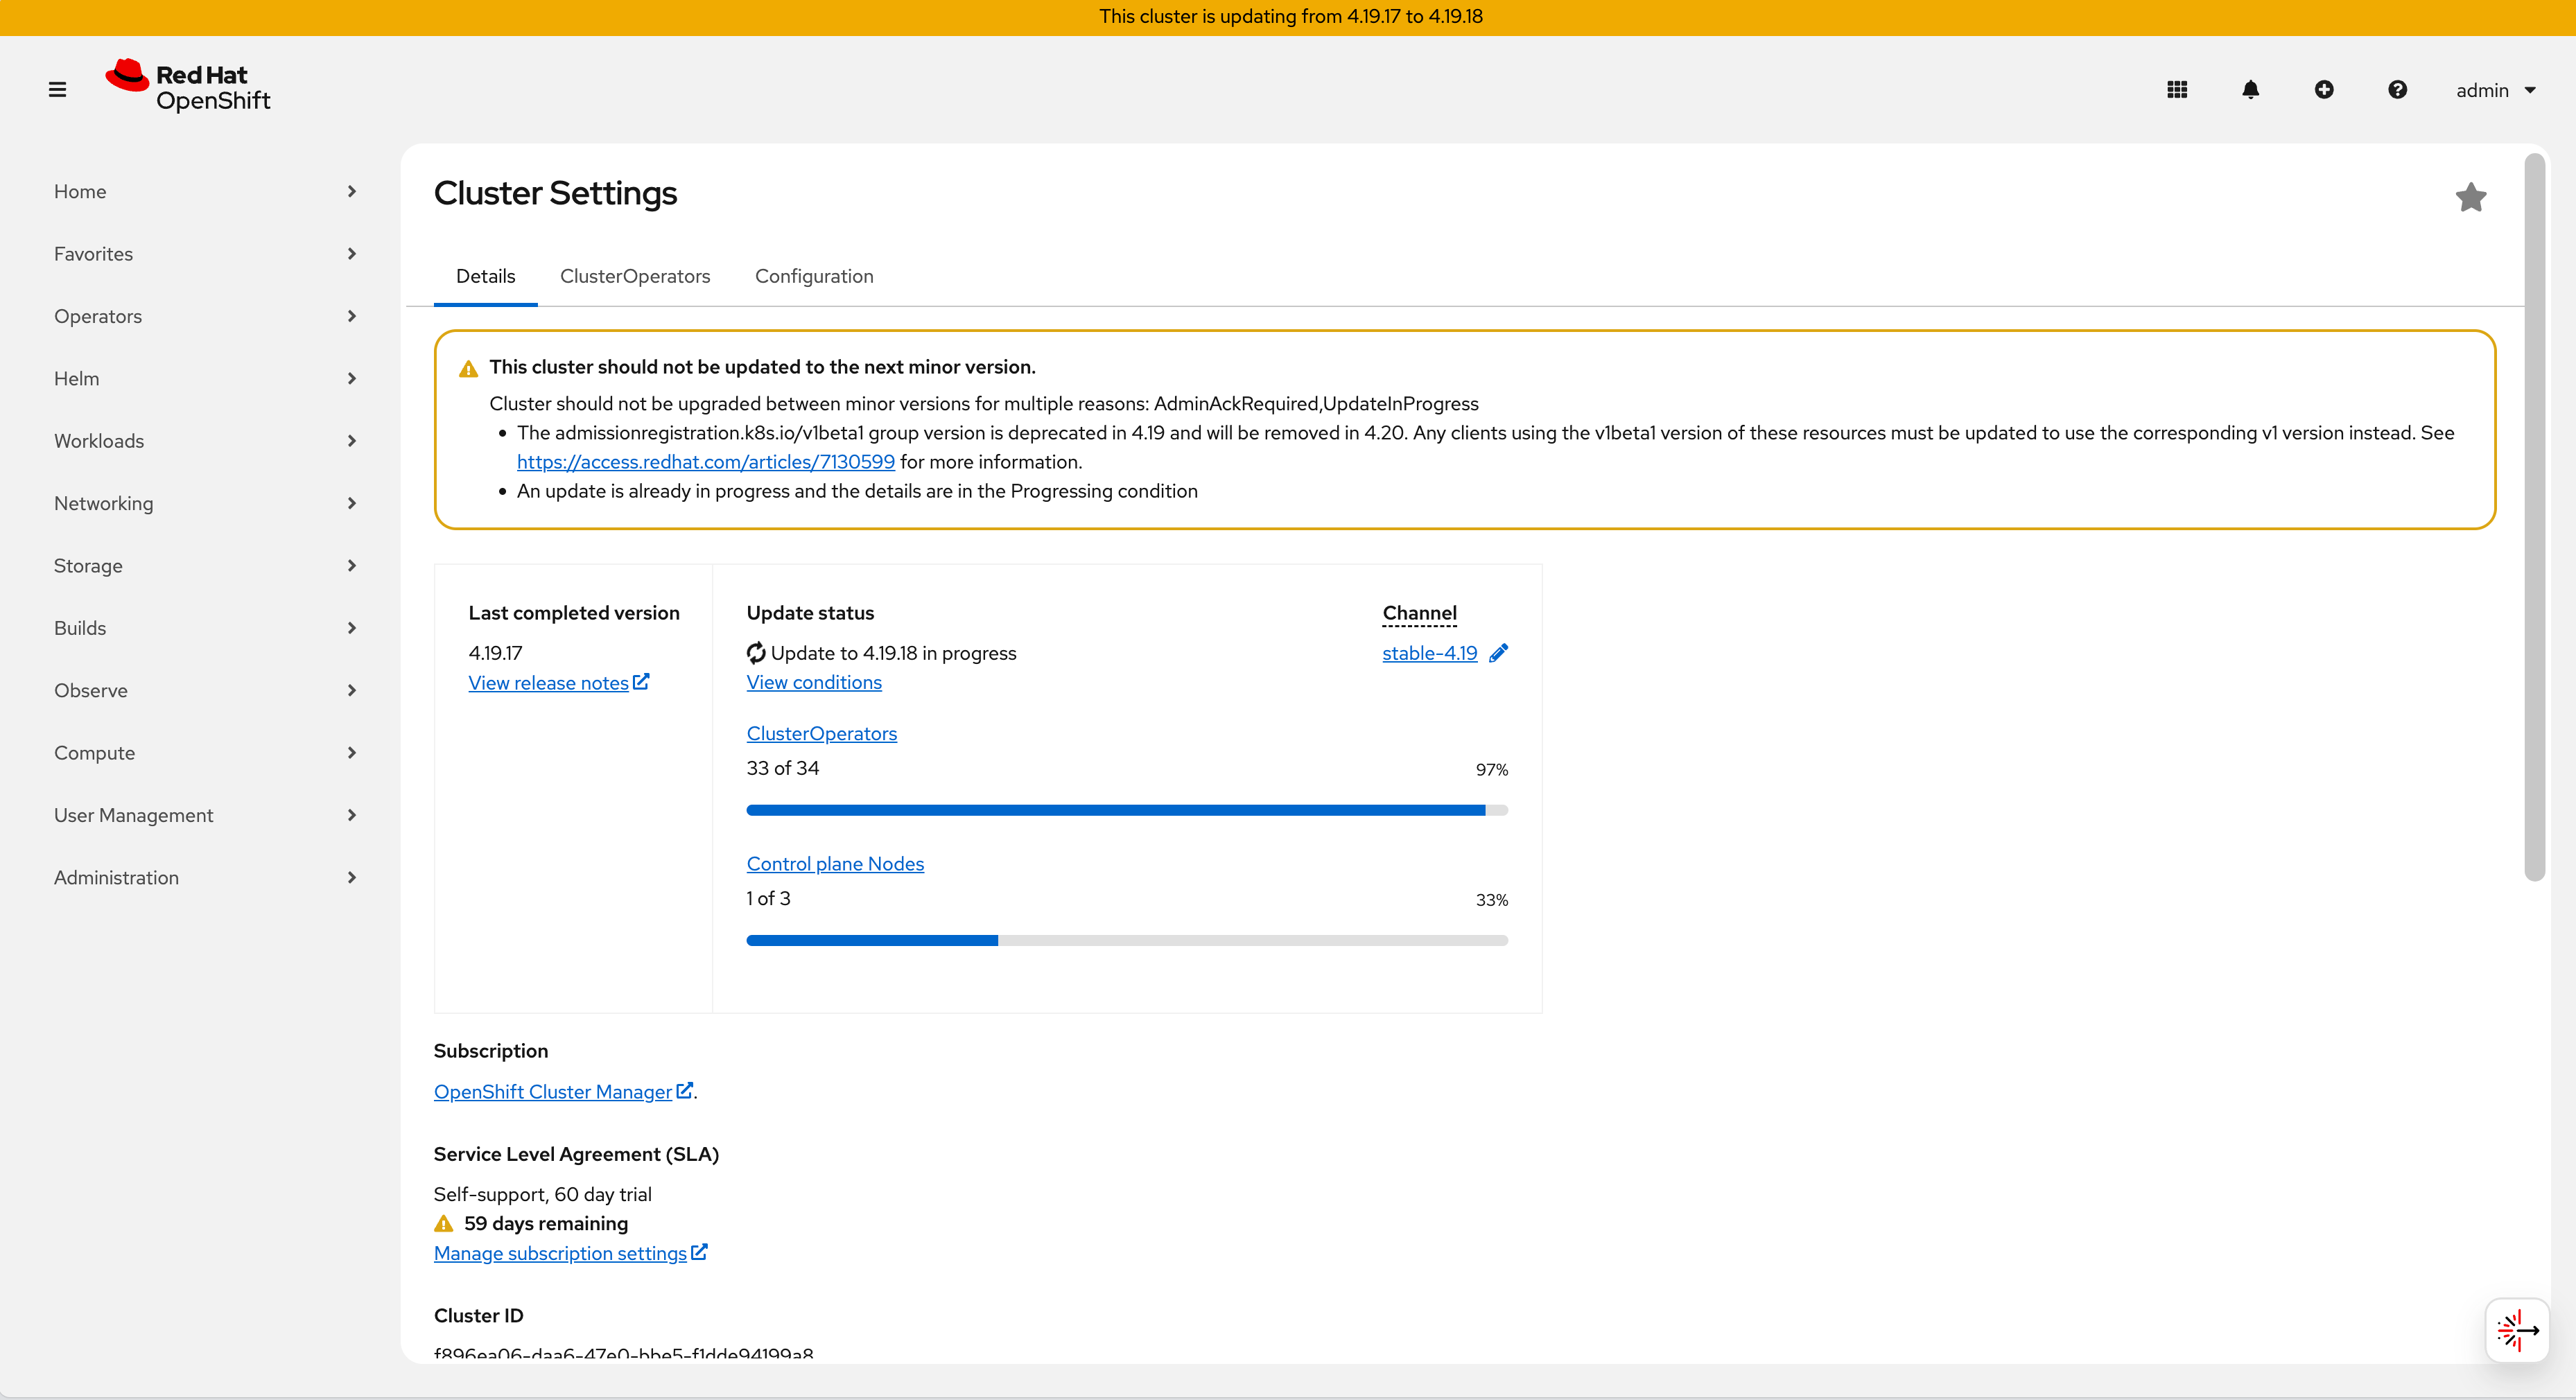The height and width of the screenshot is (1400, 2576).
Task: Switch to the ClusterOperators tab
Action: [635, 276]
